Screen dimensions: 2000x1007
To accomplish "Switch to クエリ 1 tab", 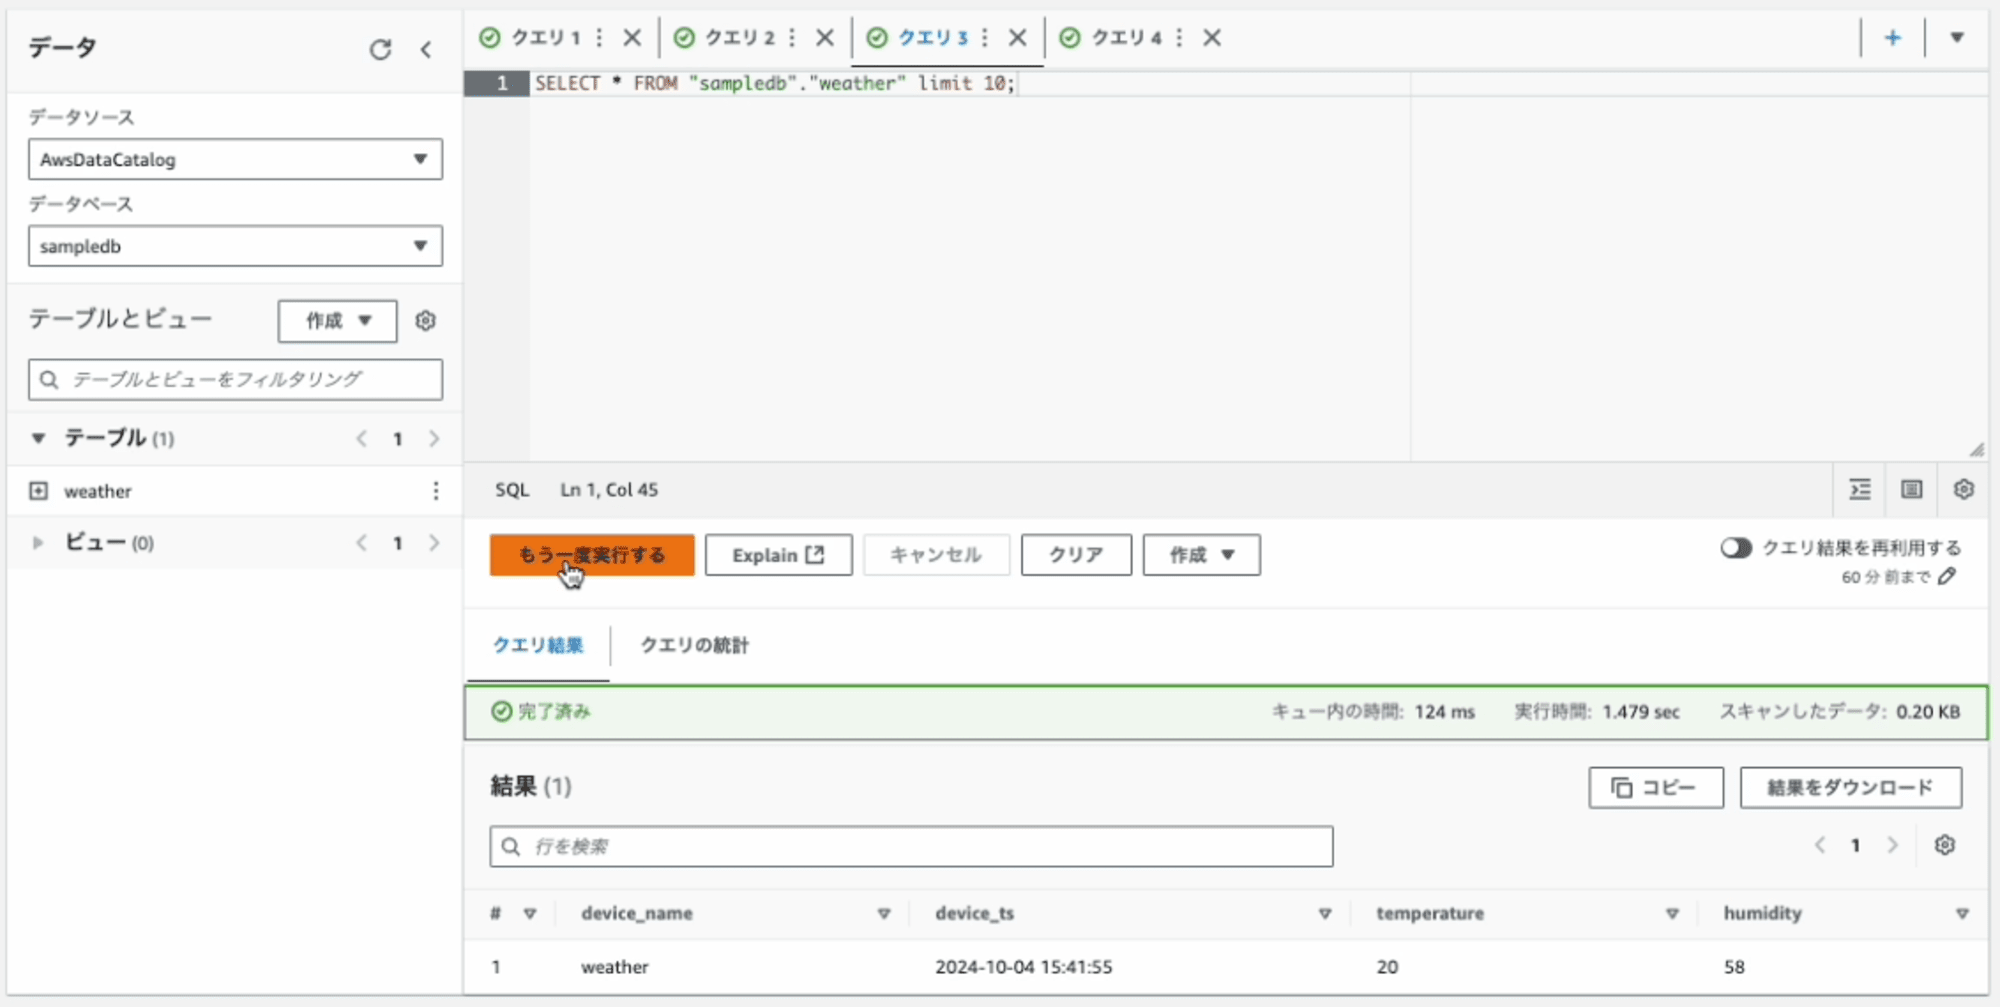I will (545, 38).
